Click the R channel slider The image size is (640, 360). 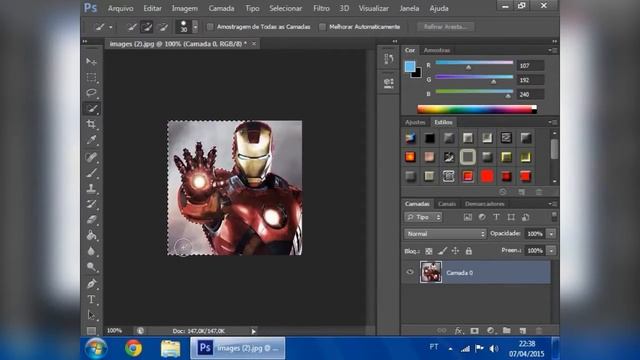(x=474, y=63)
